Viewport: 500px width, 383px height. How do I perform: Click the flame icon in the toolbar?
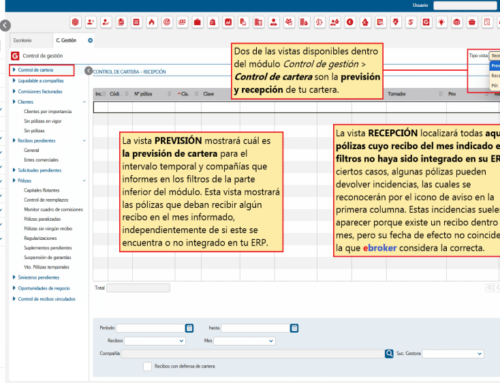[152, 22]
